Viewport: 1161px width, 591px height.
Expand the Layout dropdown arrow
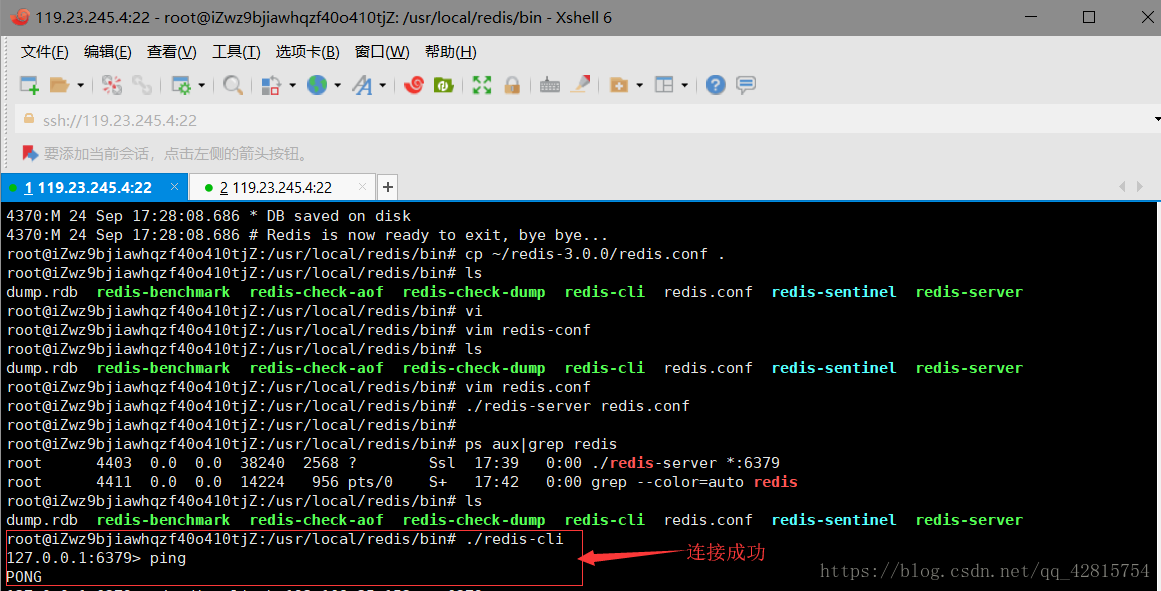click(684, 85)
